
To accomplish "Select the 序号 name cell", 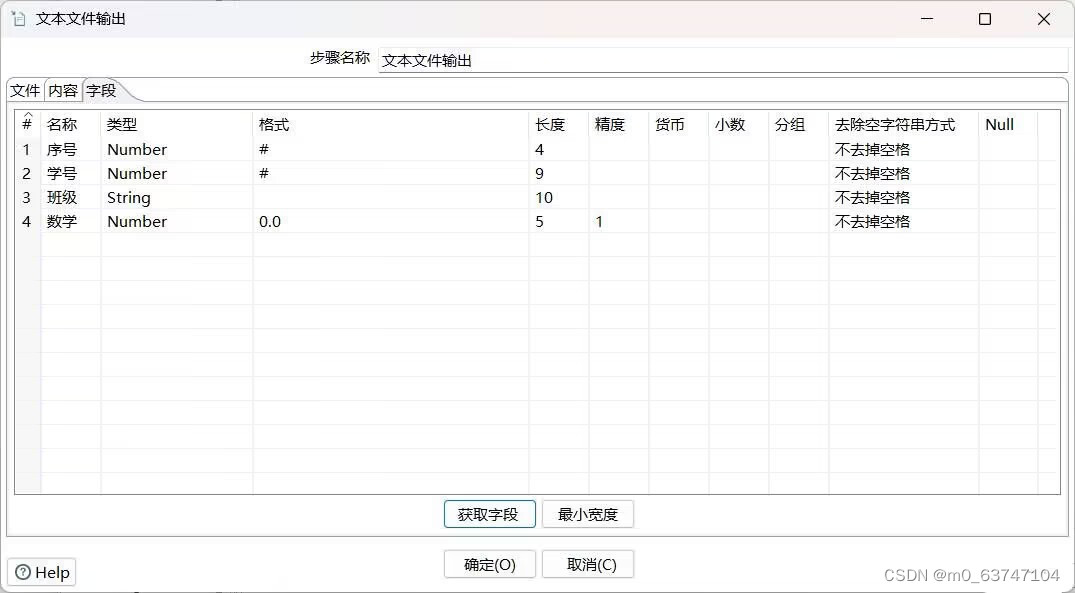I will [x=71, y=149].
